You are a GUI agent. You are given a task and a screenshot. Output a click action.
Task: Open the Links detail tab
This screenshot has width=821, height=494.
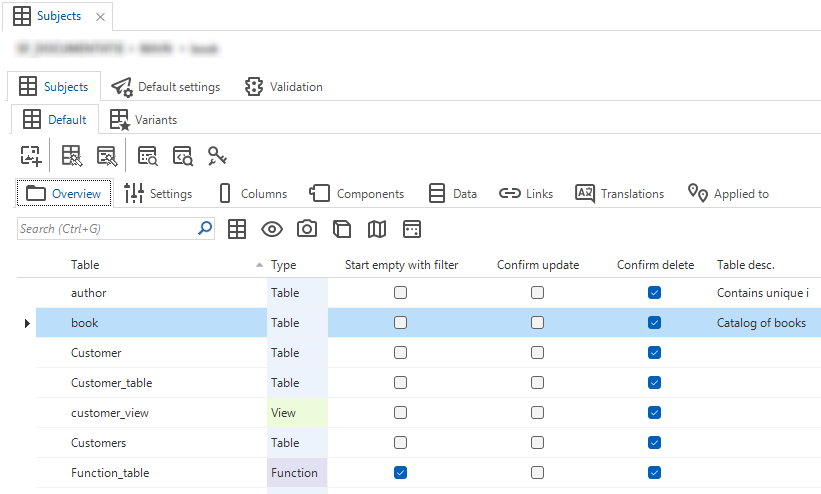(x=526, y=193)
